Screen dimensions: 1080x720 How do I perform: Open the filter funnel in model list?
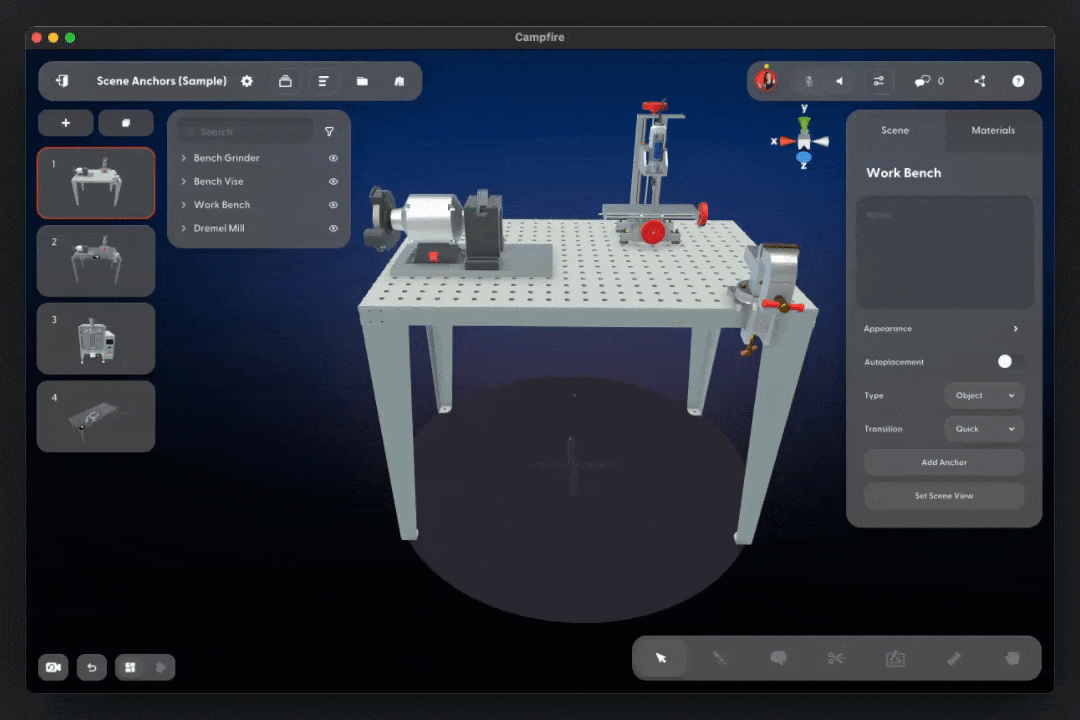pos(329,131)
